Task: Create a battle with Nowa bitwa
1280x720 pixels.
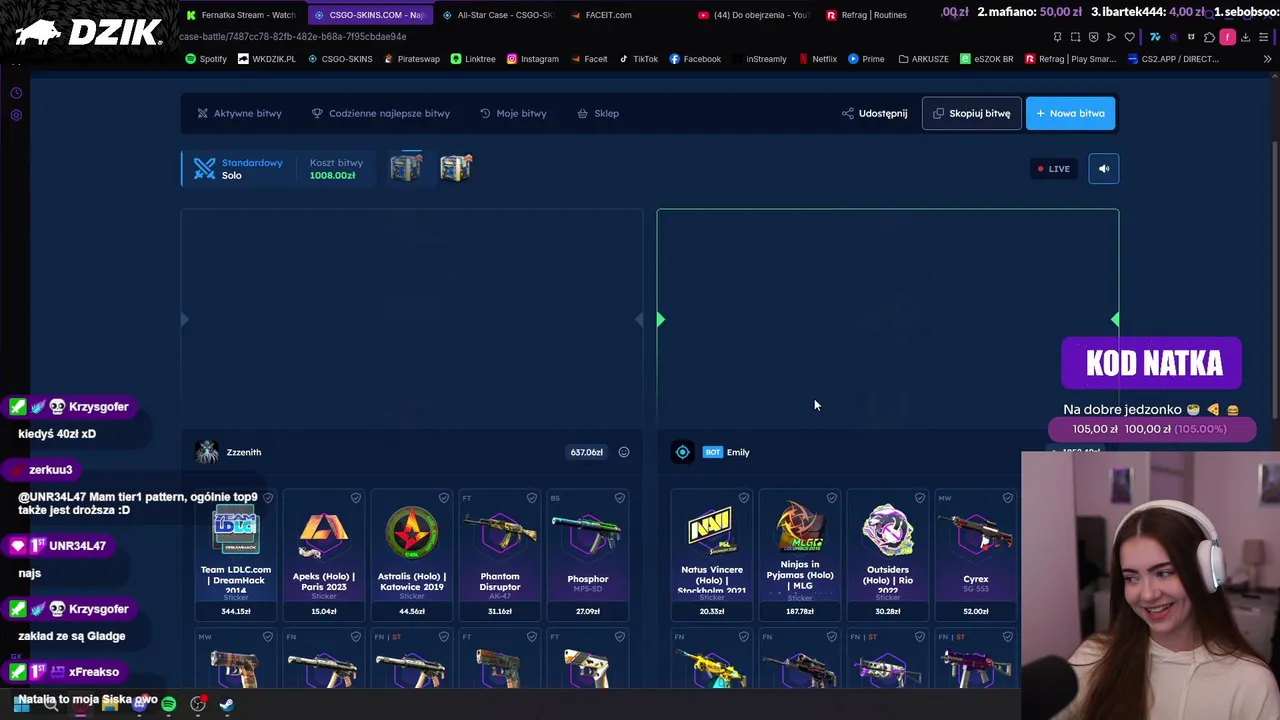Action: 1070,113
